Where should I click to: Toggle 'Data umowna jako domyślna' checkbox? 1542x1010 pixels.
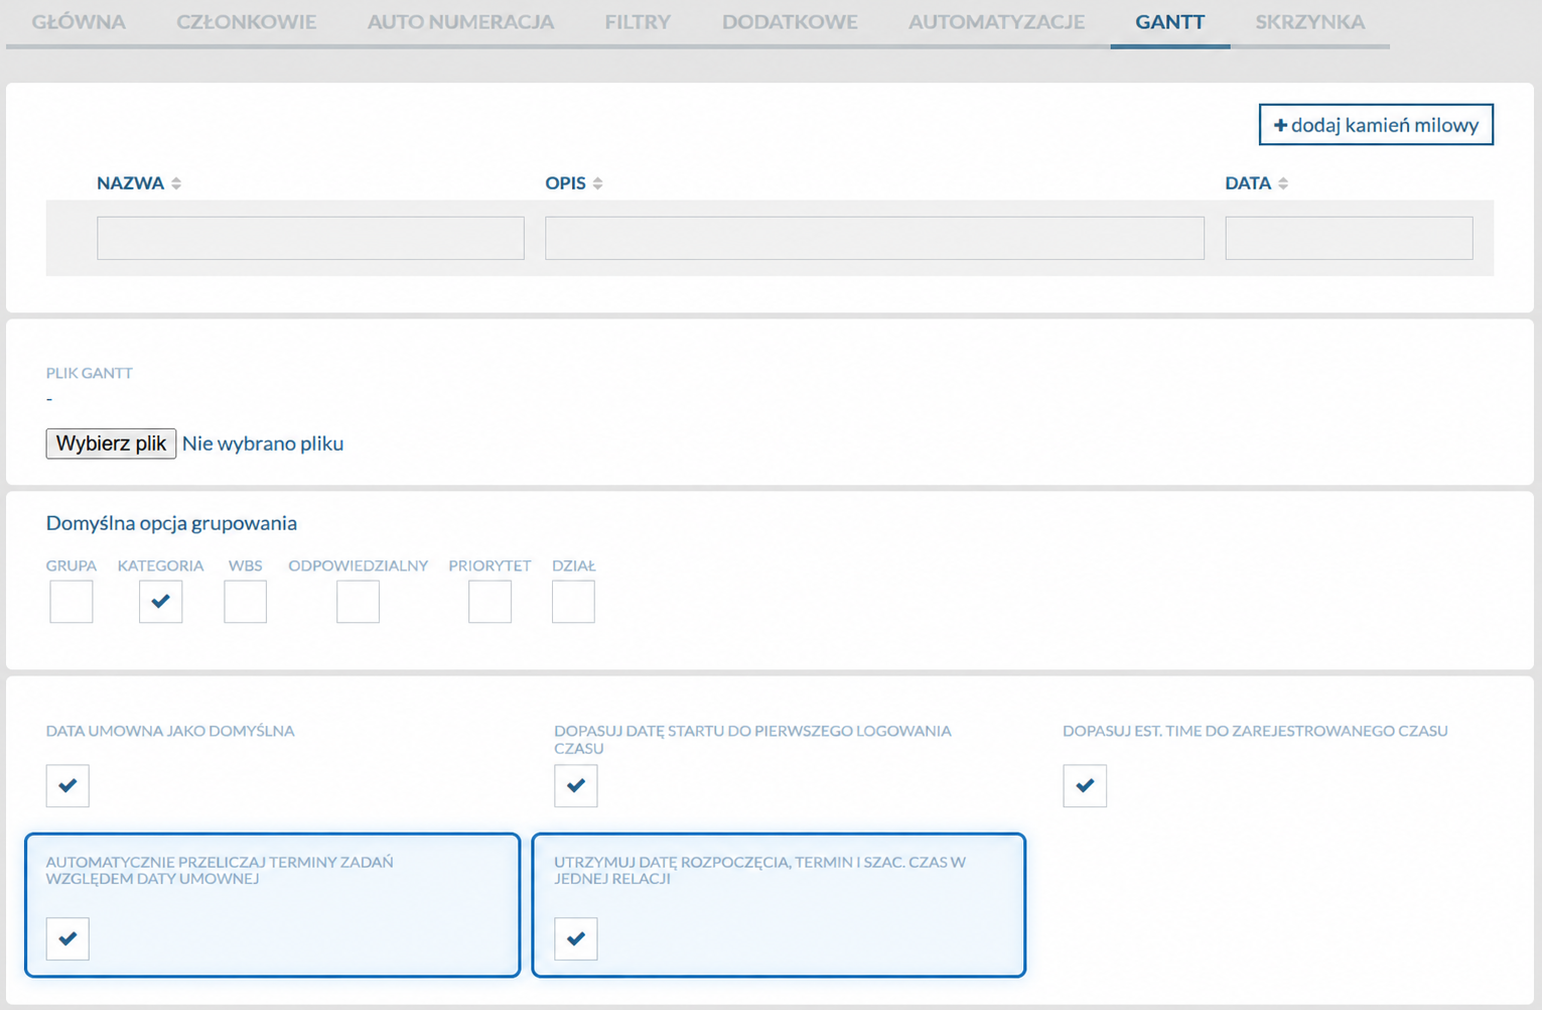click(x=68, y=786)
